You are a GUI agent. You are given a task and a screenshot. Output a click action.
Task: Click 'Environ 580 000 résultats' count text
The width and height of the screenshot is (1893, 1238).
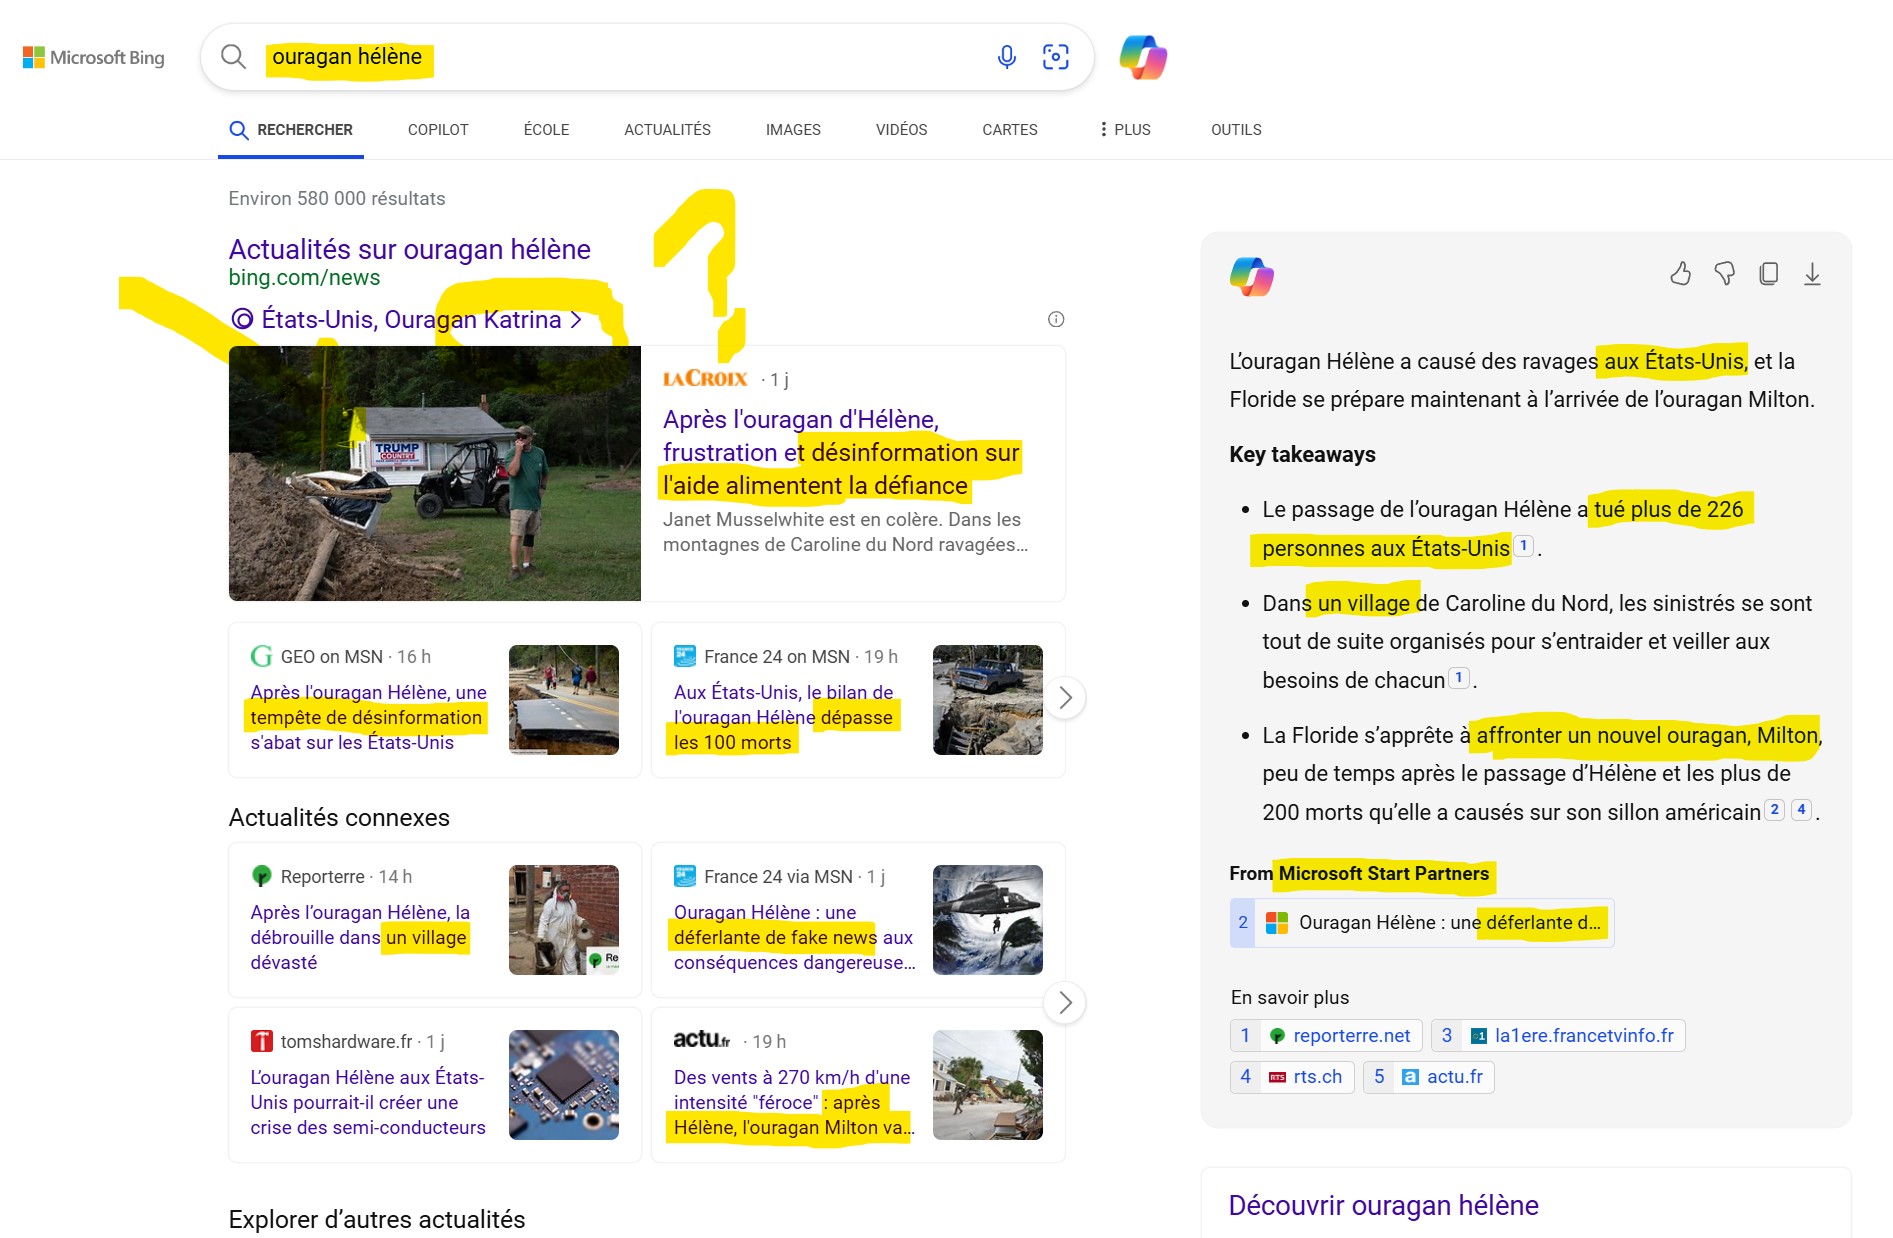tap(337, 198)
